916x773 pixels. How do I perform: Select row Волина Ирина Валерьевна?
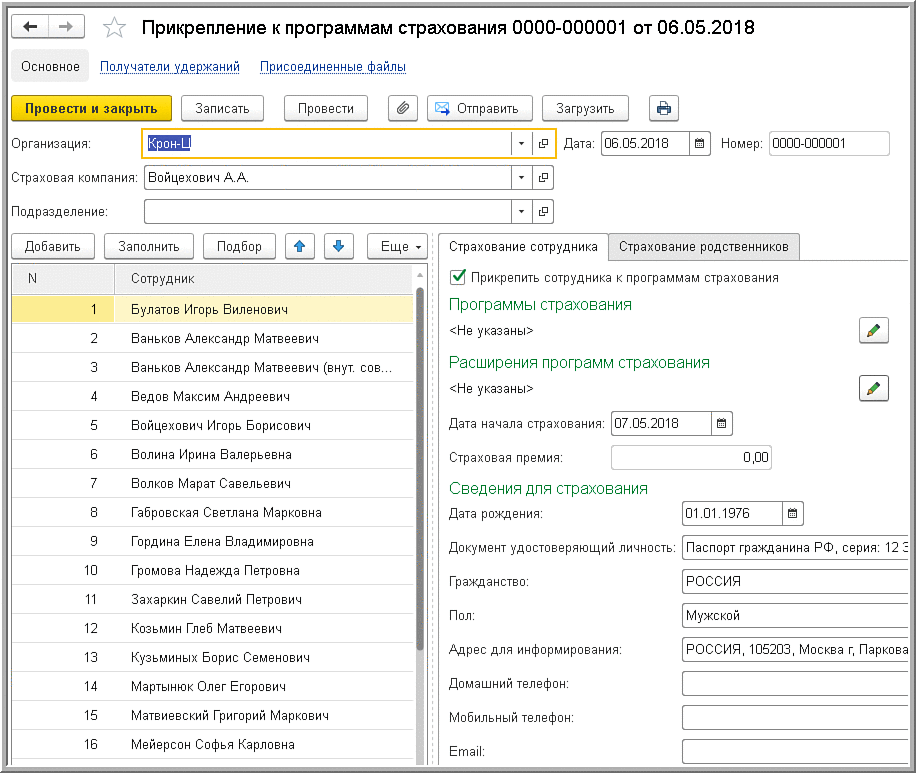tap(212, 454)
